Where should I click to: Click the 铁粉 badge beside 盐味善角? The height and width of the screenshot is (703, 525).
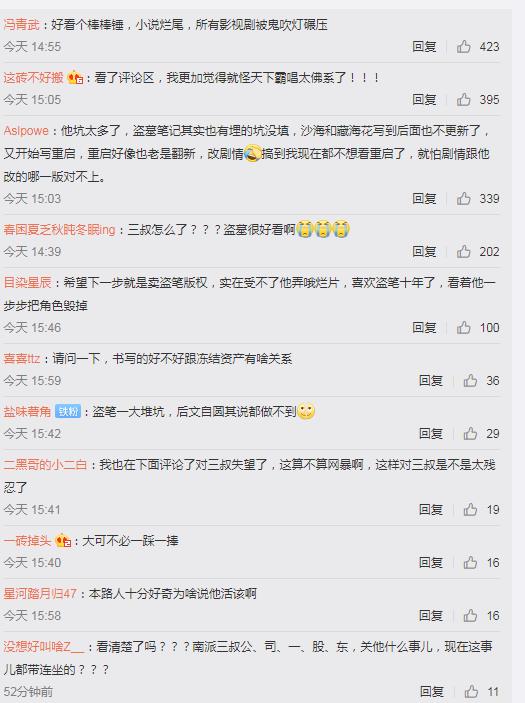(x=68, y=411)
